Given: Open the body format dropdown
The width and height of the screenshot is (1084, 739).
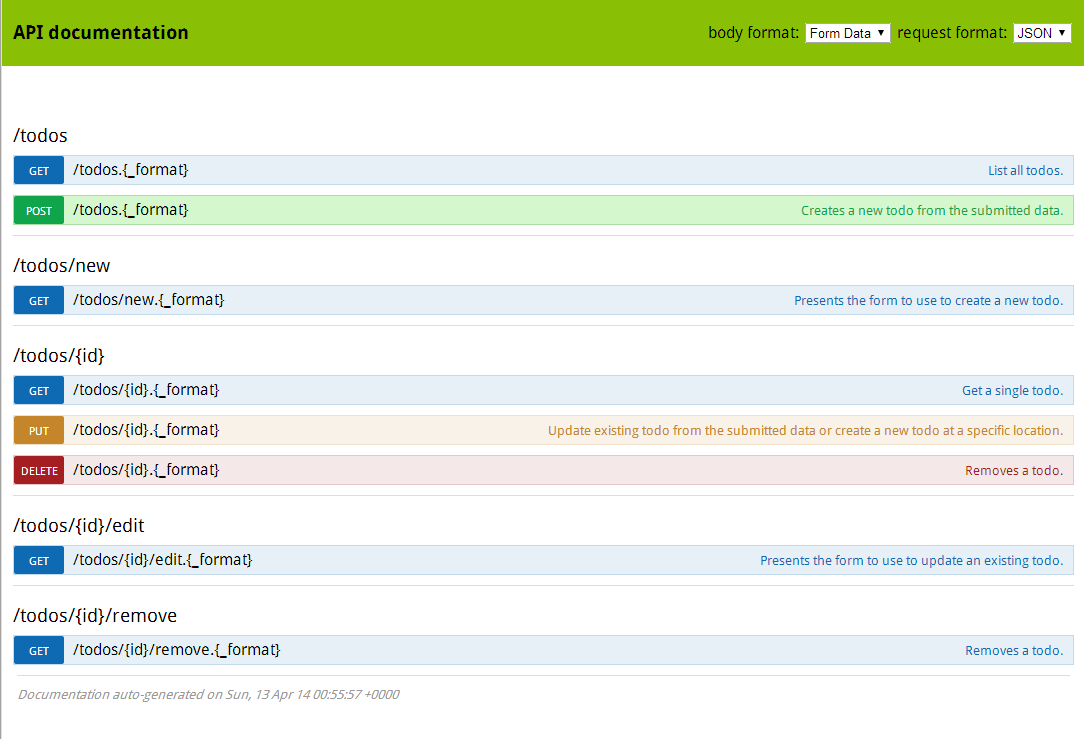Looking at the screenshot, I should coord(848,33).
